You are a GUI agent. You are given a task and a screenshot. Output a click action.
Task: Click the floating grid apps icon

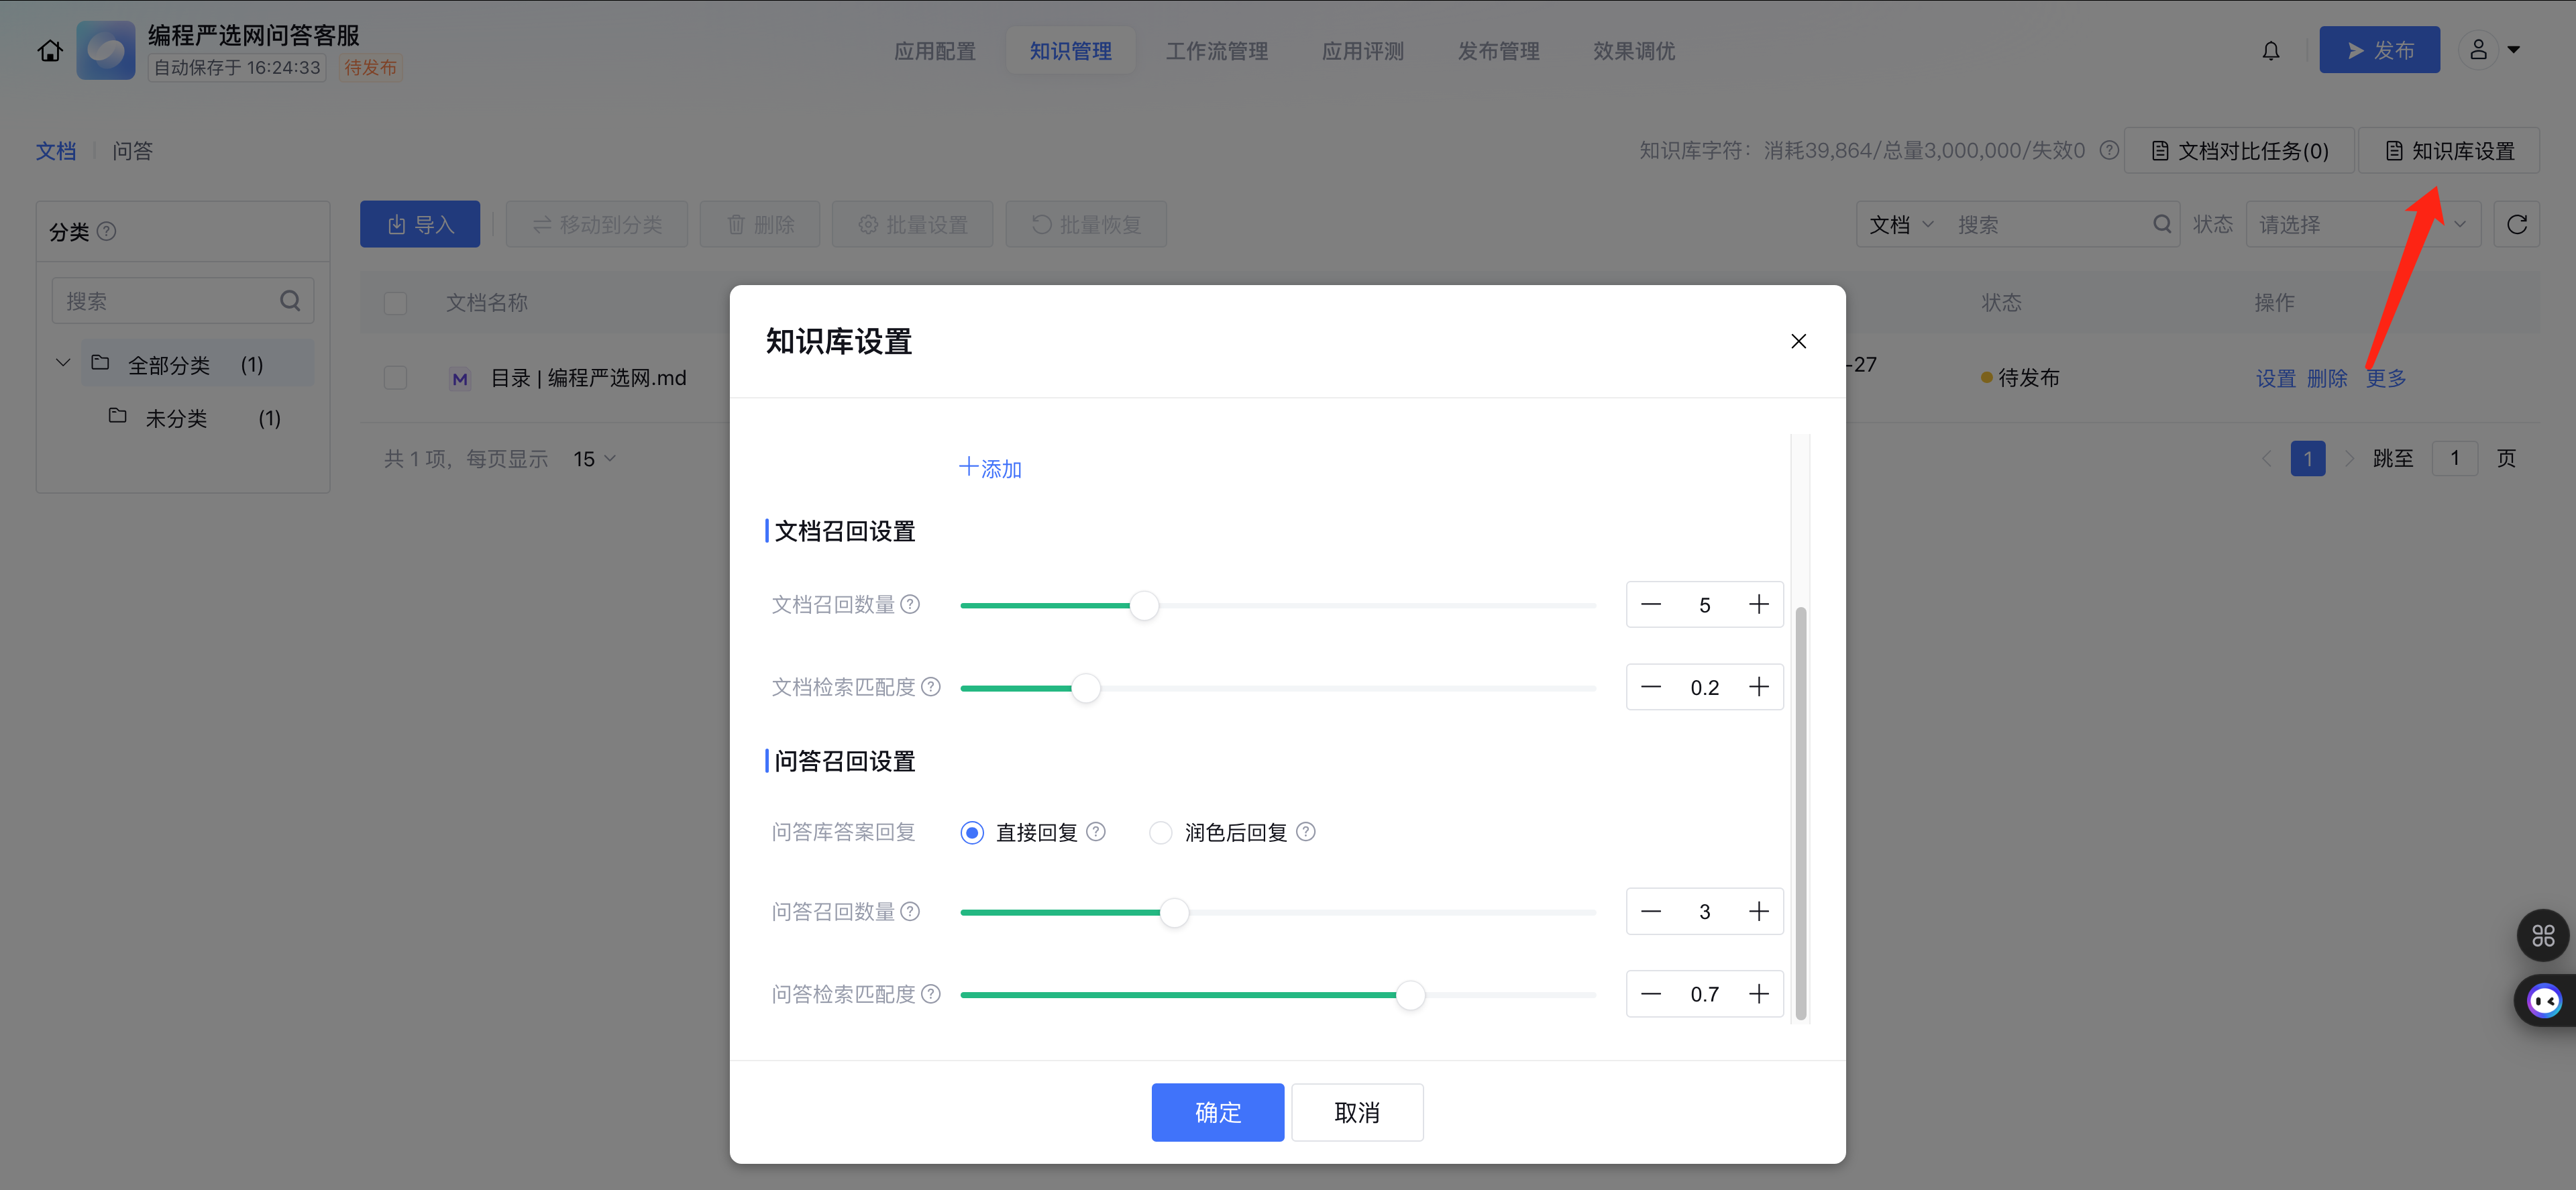2543,936
